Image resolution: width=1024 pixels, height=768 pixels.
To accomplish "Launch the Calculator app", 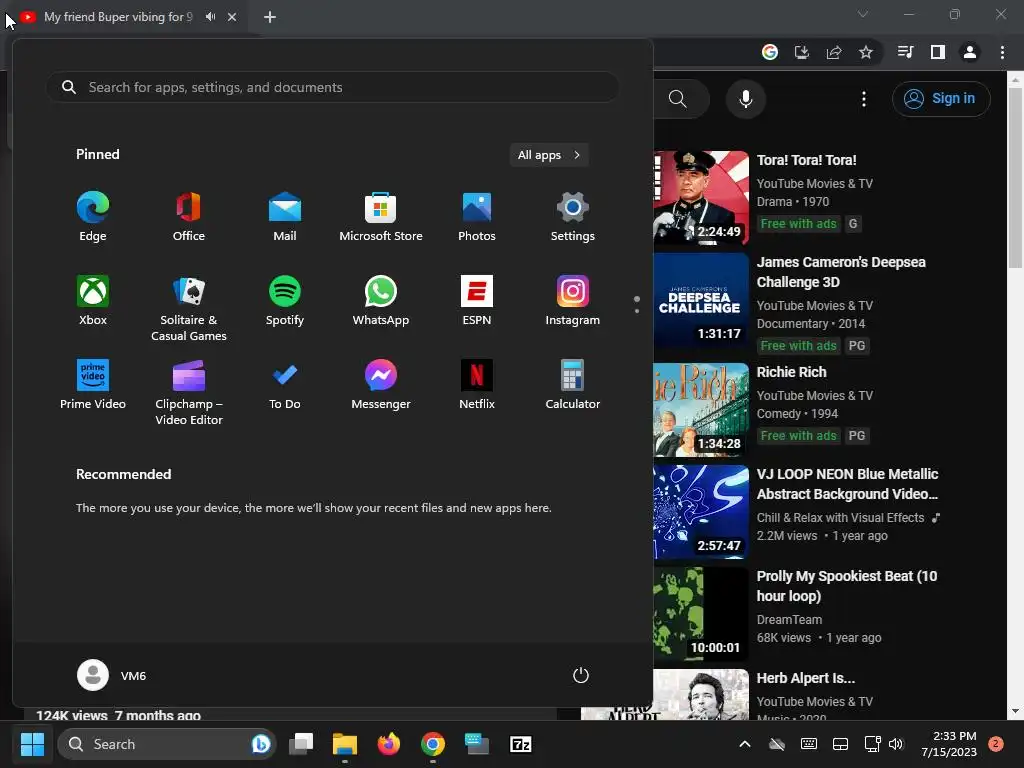I will (x=573, y=385).
